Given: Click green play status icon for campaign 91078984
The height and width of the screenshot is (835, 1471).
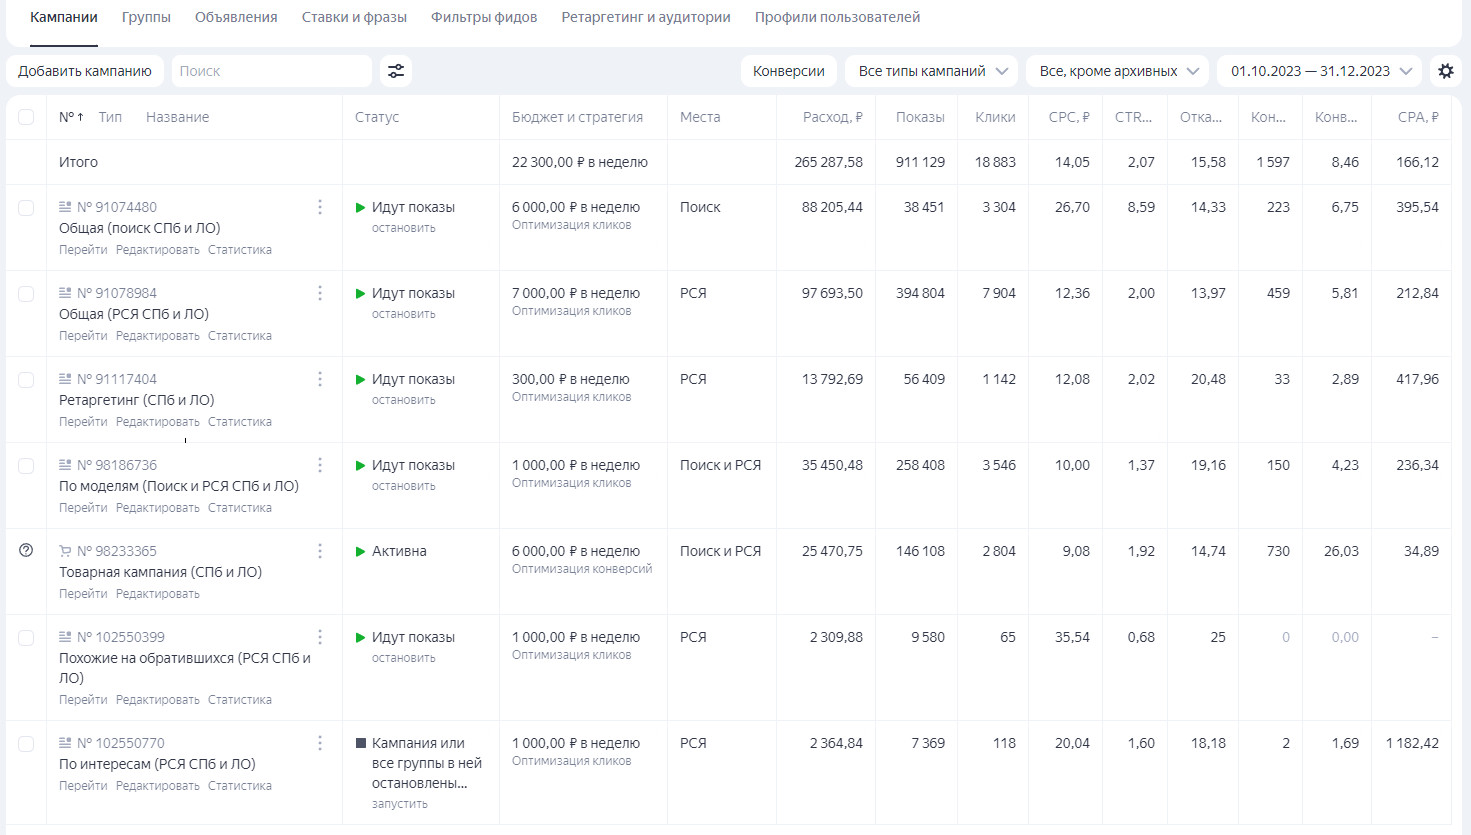Looking at the screenshot, I should 361,294.
